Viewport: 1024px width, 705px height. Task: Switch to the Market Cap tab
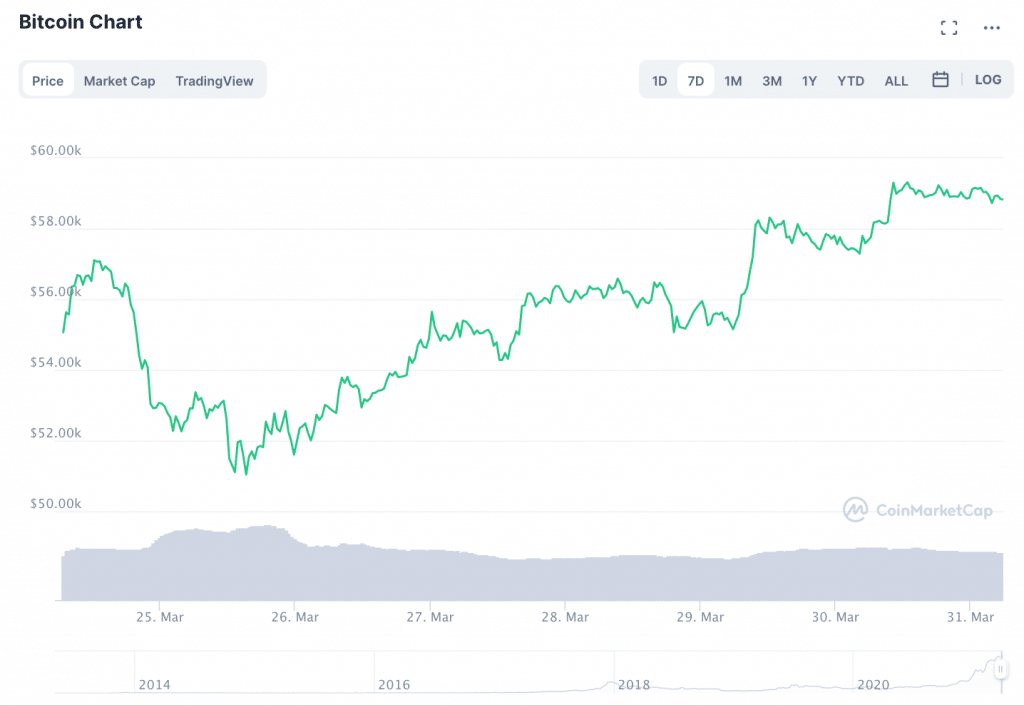[x=119, y=81]
